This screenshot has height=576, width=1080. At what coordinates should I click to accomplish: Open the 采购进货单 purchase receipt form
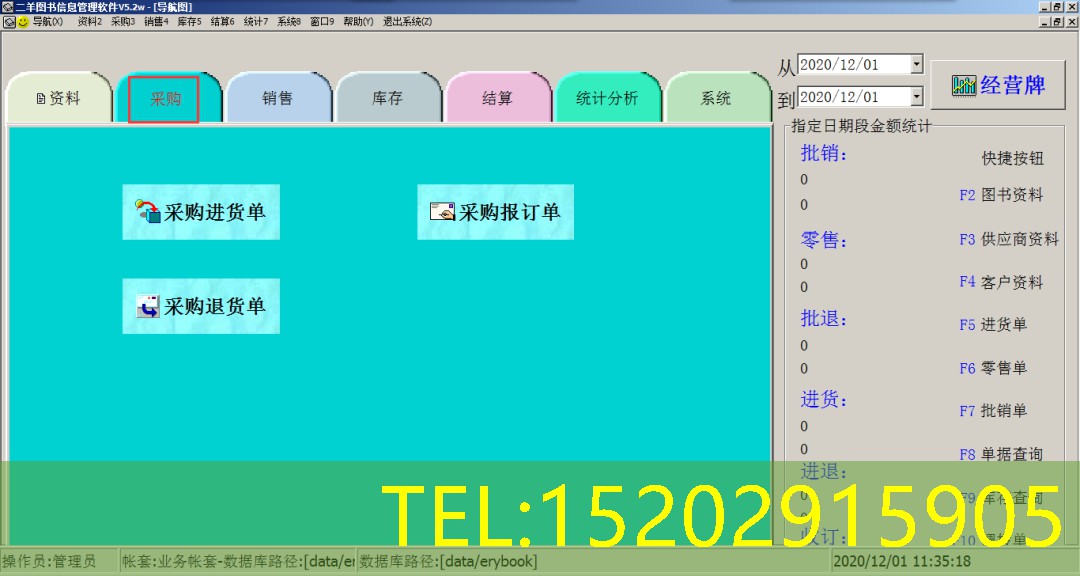pyautogui.click(x=201, y=212)
